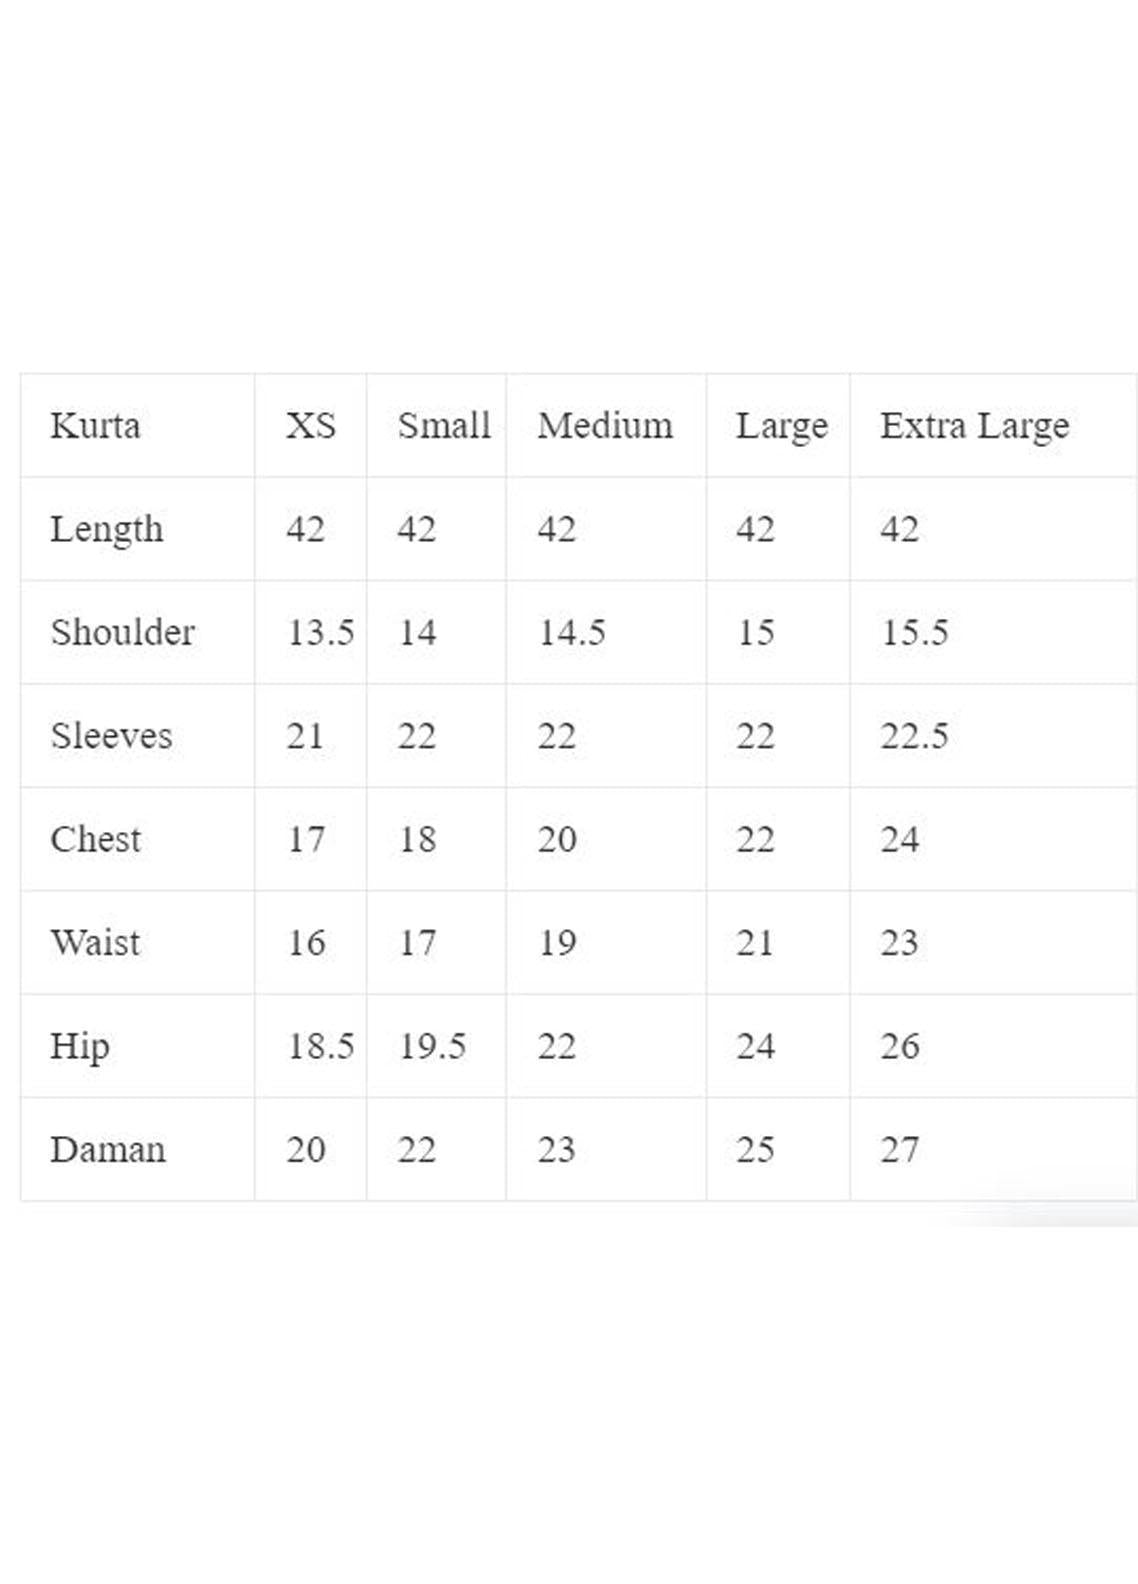Click the Length row label
1138x1584 pixels.
click(106, 530)
